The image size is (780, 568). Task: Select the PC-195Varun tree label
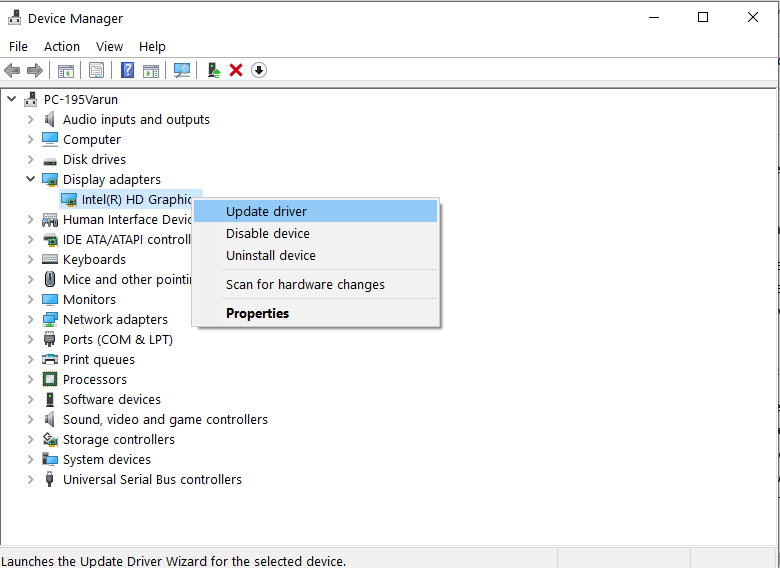81,99
